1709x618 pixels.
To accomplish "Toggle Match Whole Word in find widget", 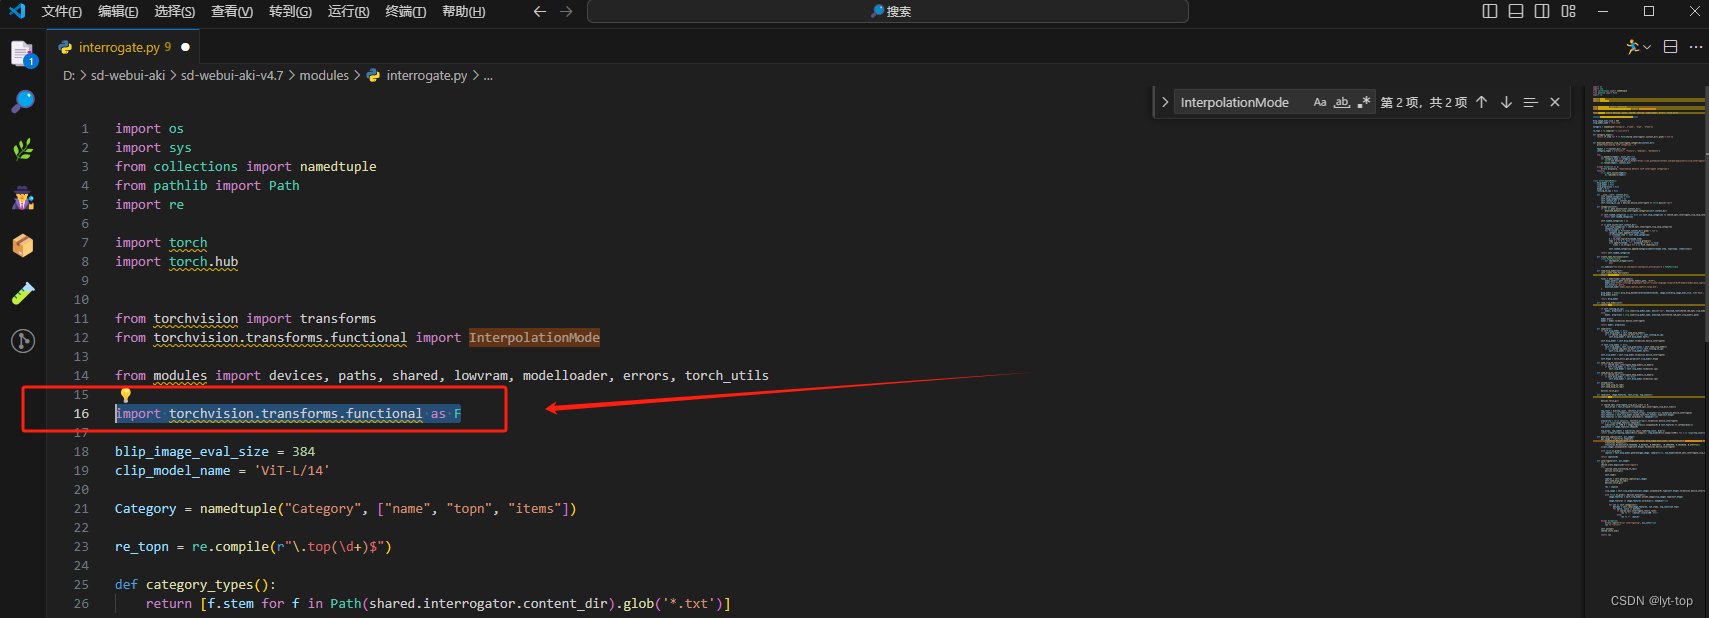I will coord(1342,102).
